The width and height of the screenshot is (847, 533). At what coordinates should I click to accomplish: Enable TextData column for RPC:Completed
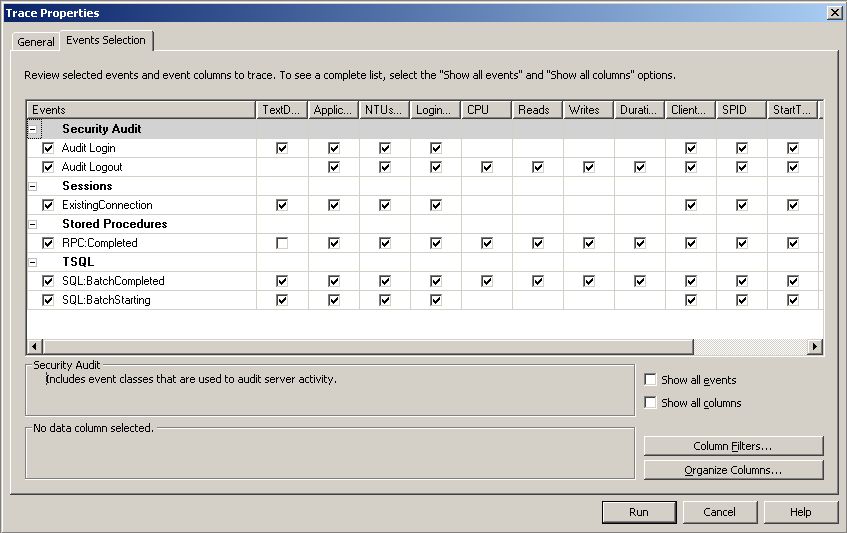[282, 243]
